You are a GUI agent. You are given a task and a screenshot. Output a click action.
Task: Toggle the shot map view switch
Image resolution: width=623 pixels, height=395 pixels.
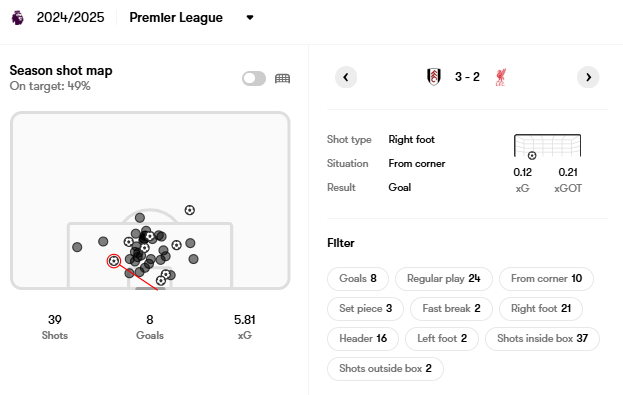[x=254, y=78]
